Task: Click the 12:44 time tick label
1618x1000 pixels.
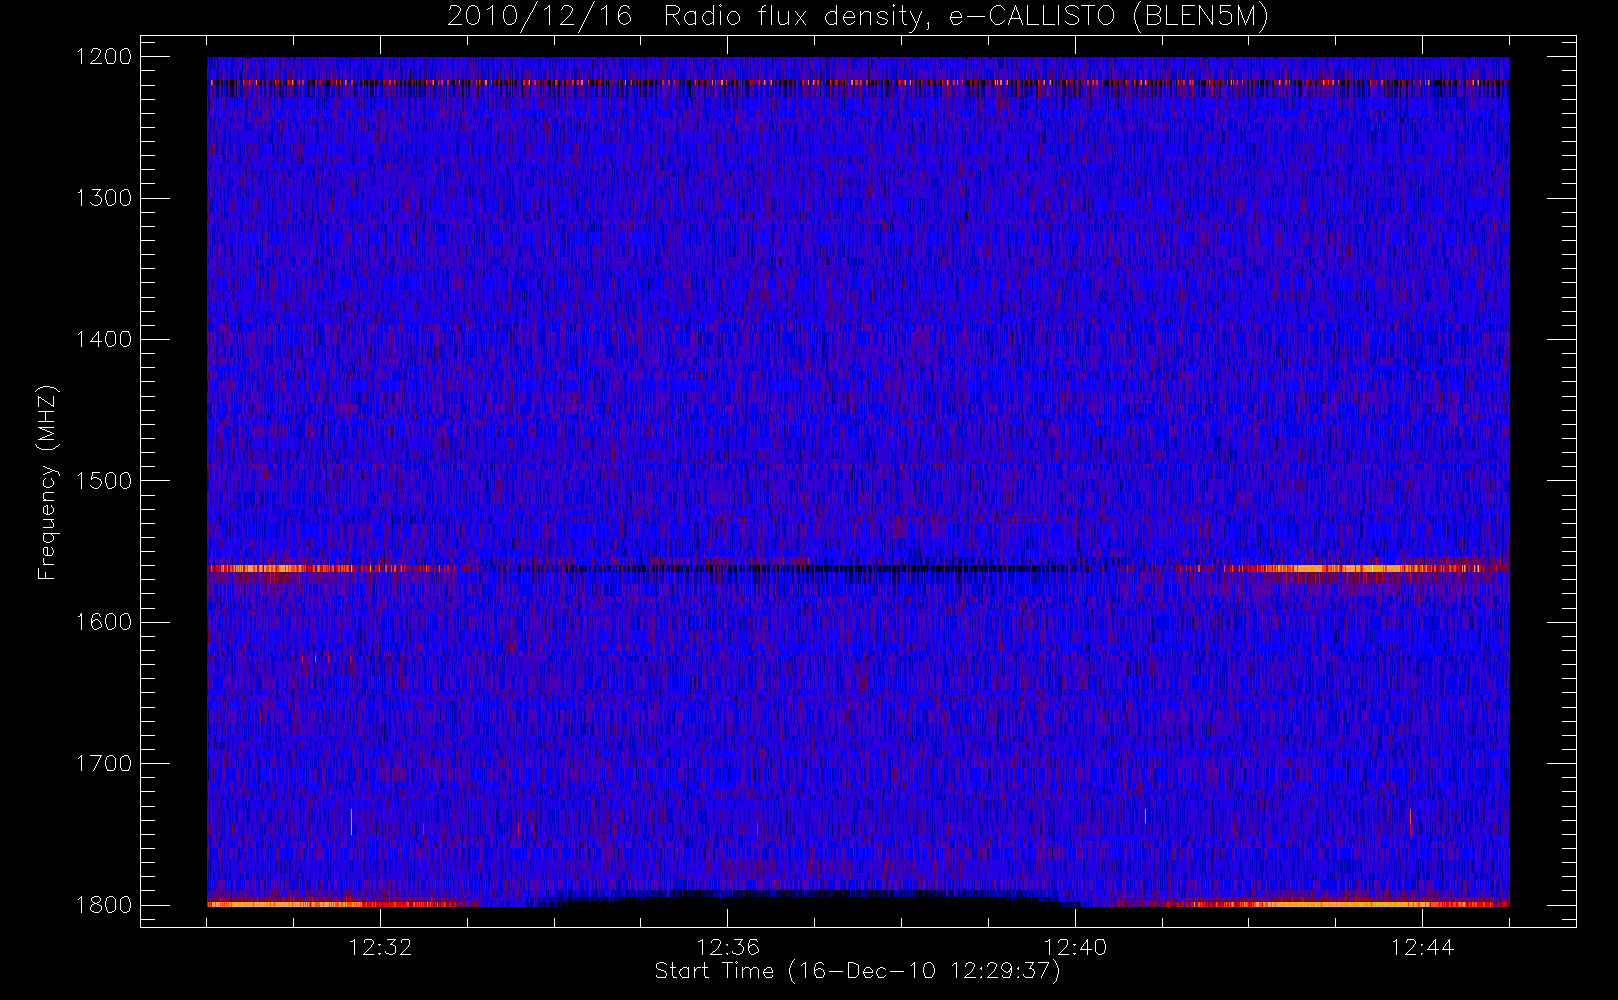Action: [x=1422, y=947]
